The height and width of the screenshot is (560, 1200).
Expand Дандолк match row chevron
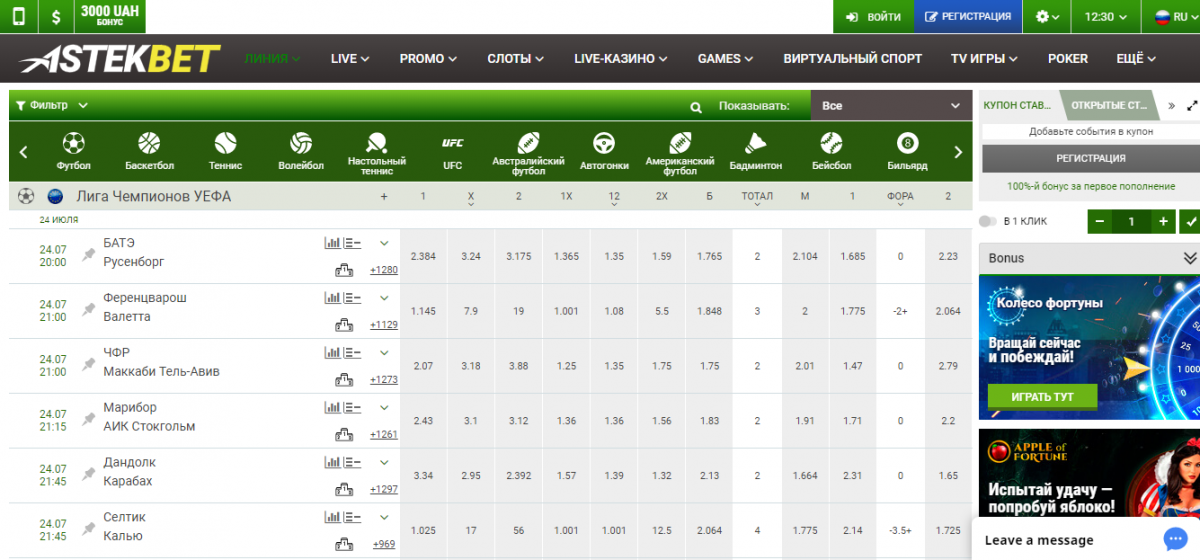384,463
